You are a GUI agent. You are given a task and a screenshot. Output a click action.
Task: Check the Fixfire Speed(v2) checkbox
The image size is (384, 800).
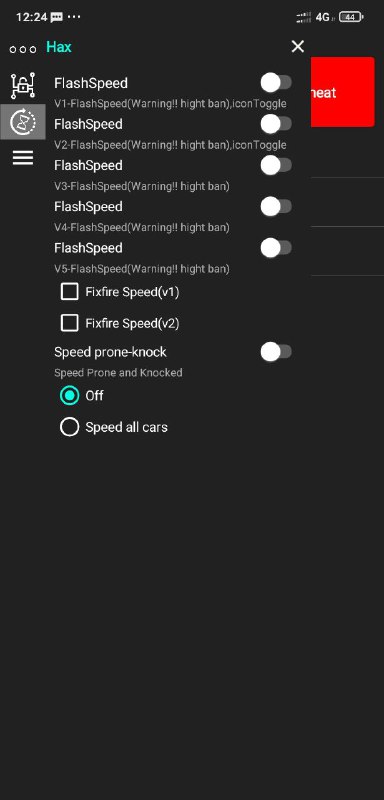pos(69,323)
